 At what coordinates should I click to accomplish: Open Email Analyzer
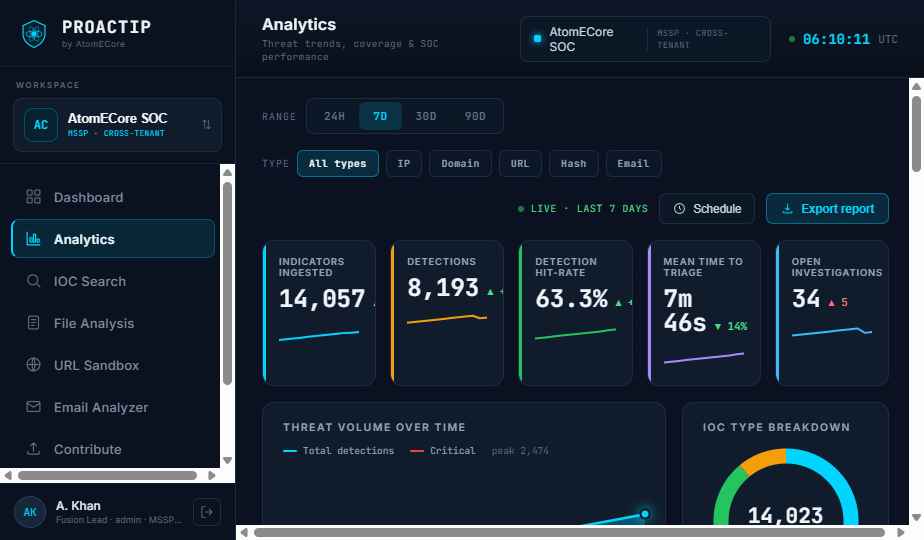pyautogui.click(x=113, y=407)
